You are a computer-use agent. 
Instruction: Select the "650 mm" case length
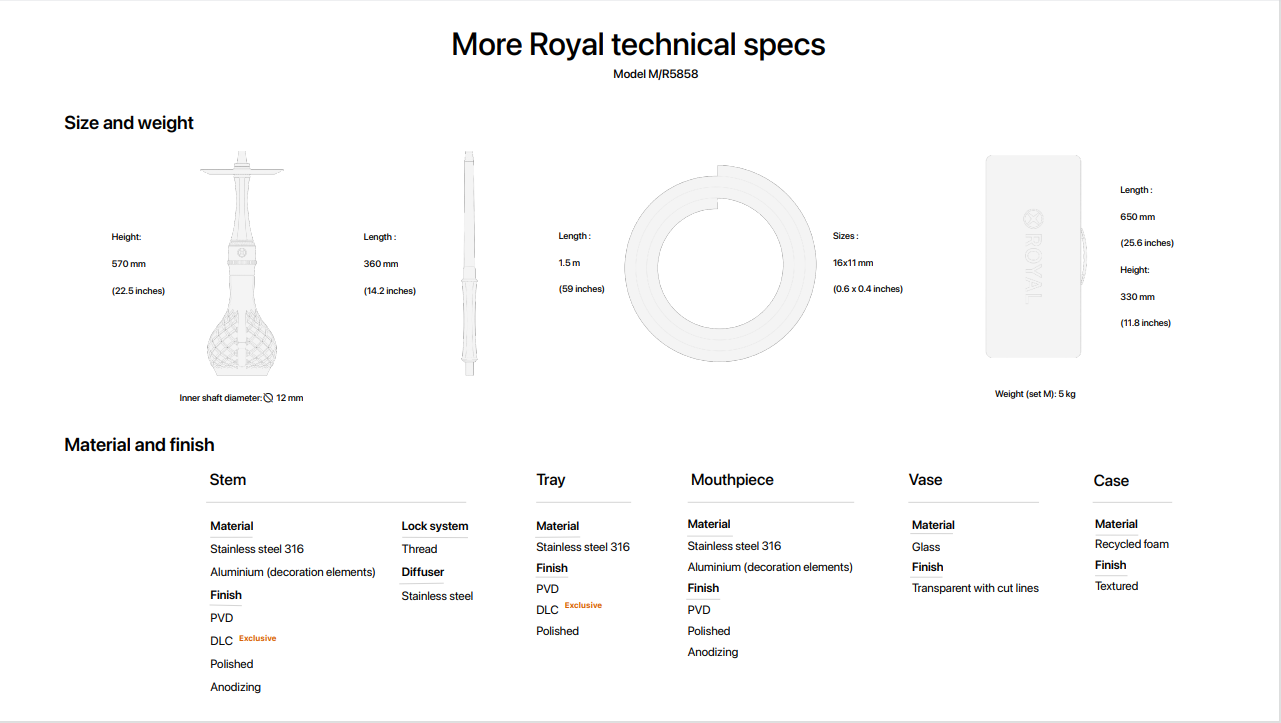tap(1138, 217)
